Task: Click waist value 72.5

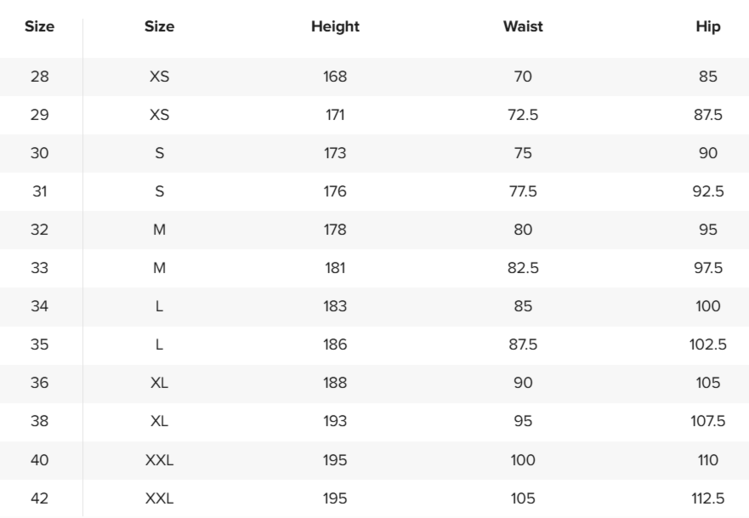Action: (x=523, y=115)
